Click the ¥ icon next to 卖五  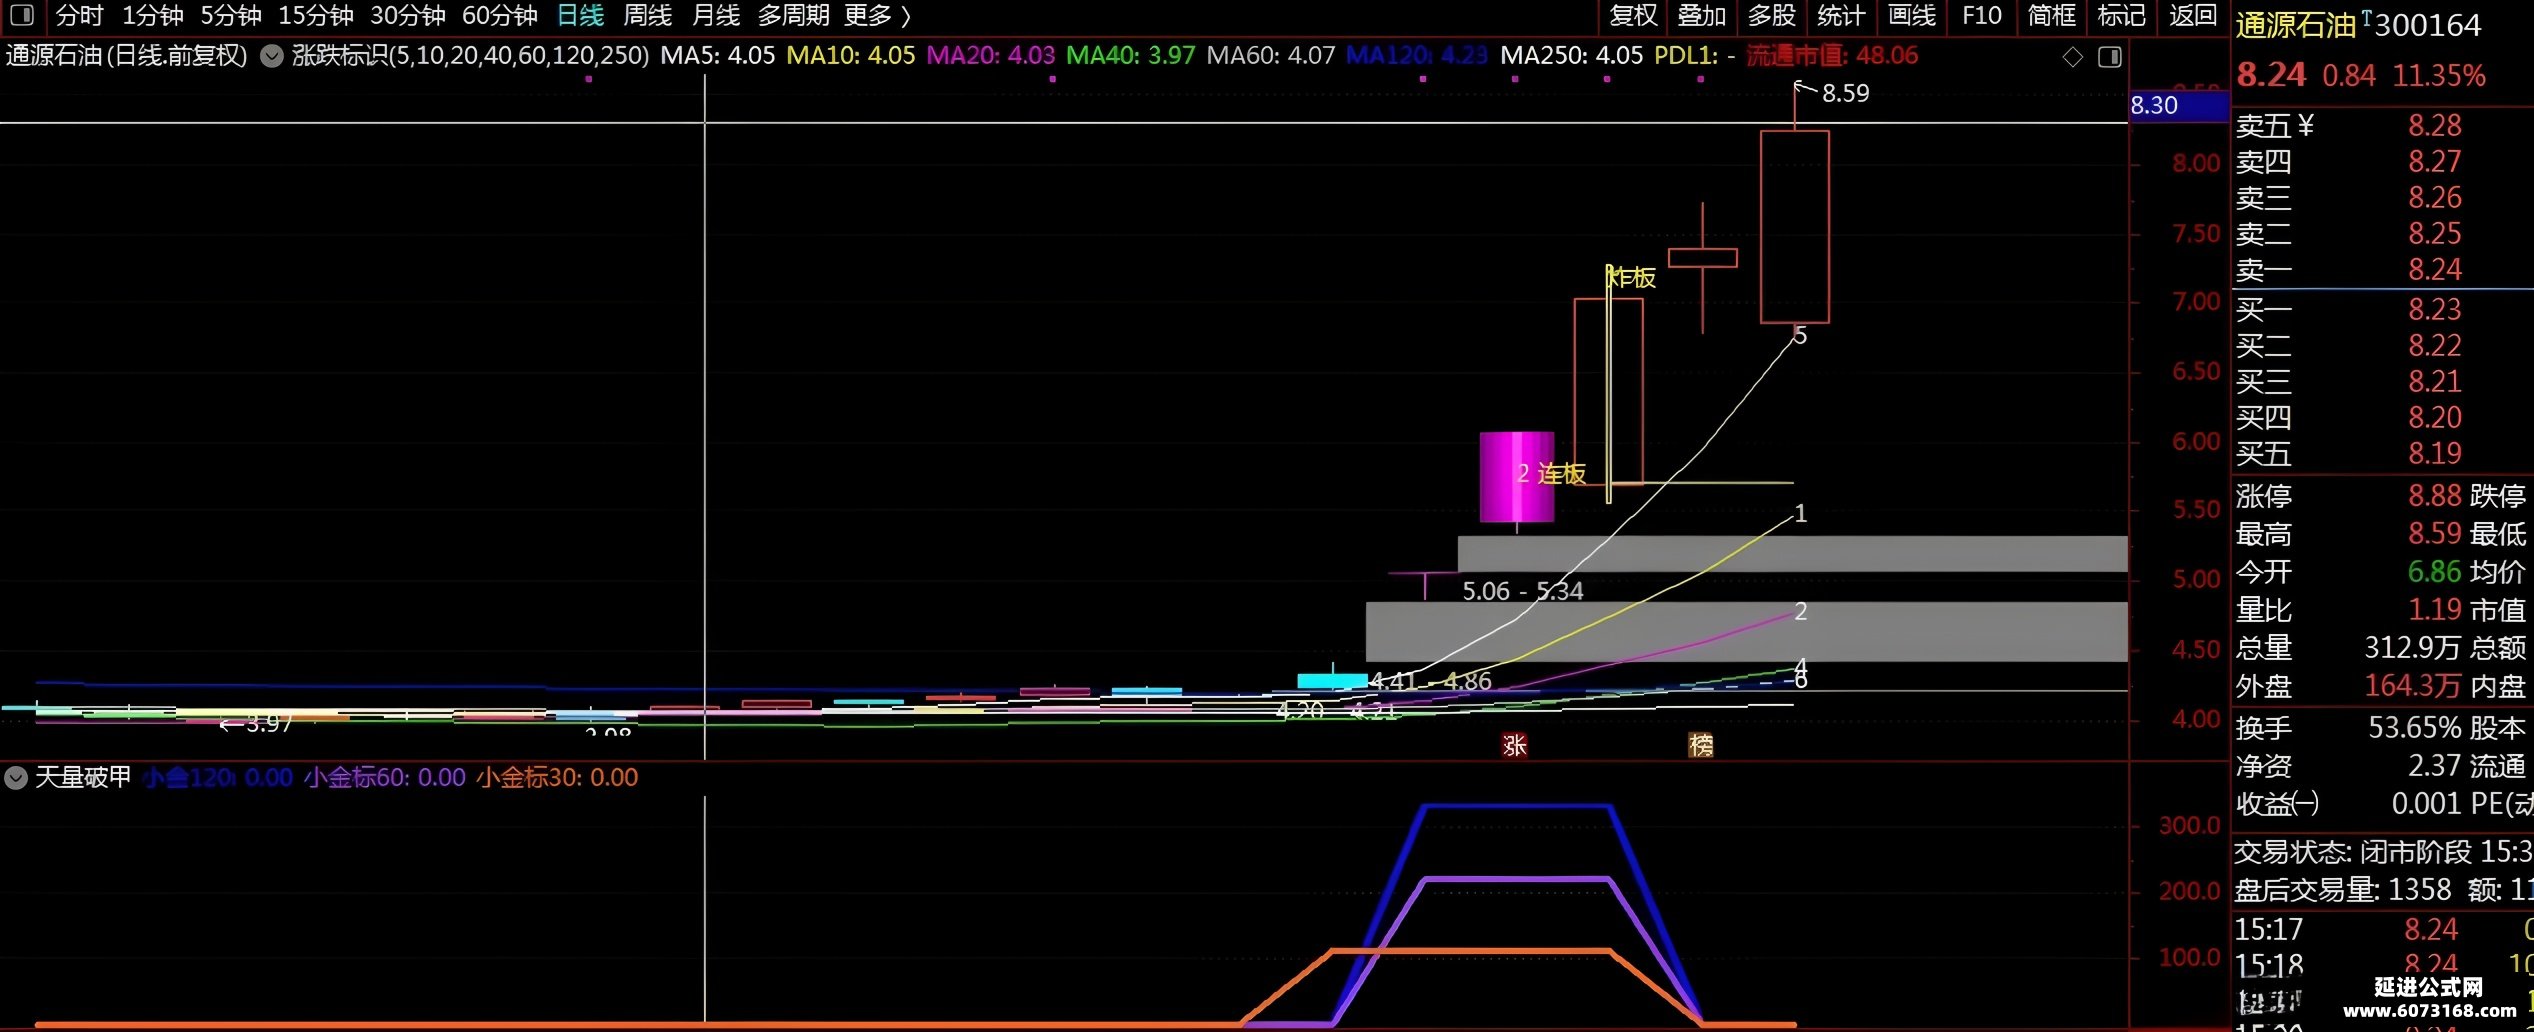point(2306,125)
